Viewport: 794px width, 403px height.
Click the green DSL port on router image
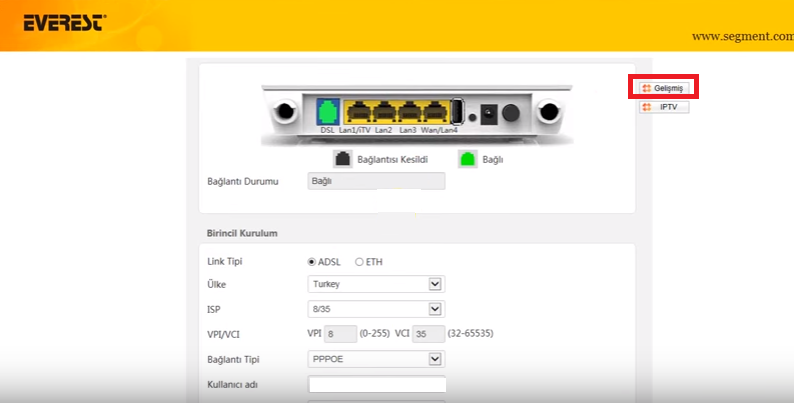tap(328, 112)
